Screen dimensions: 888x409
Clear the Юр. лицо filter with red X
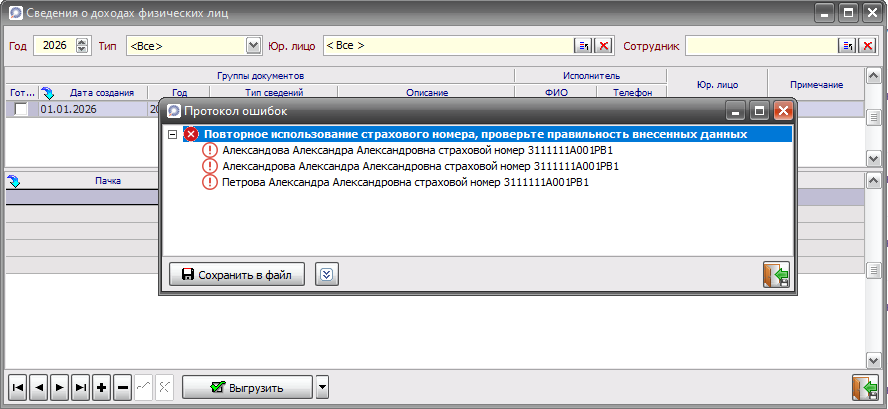pos(603,46)
